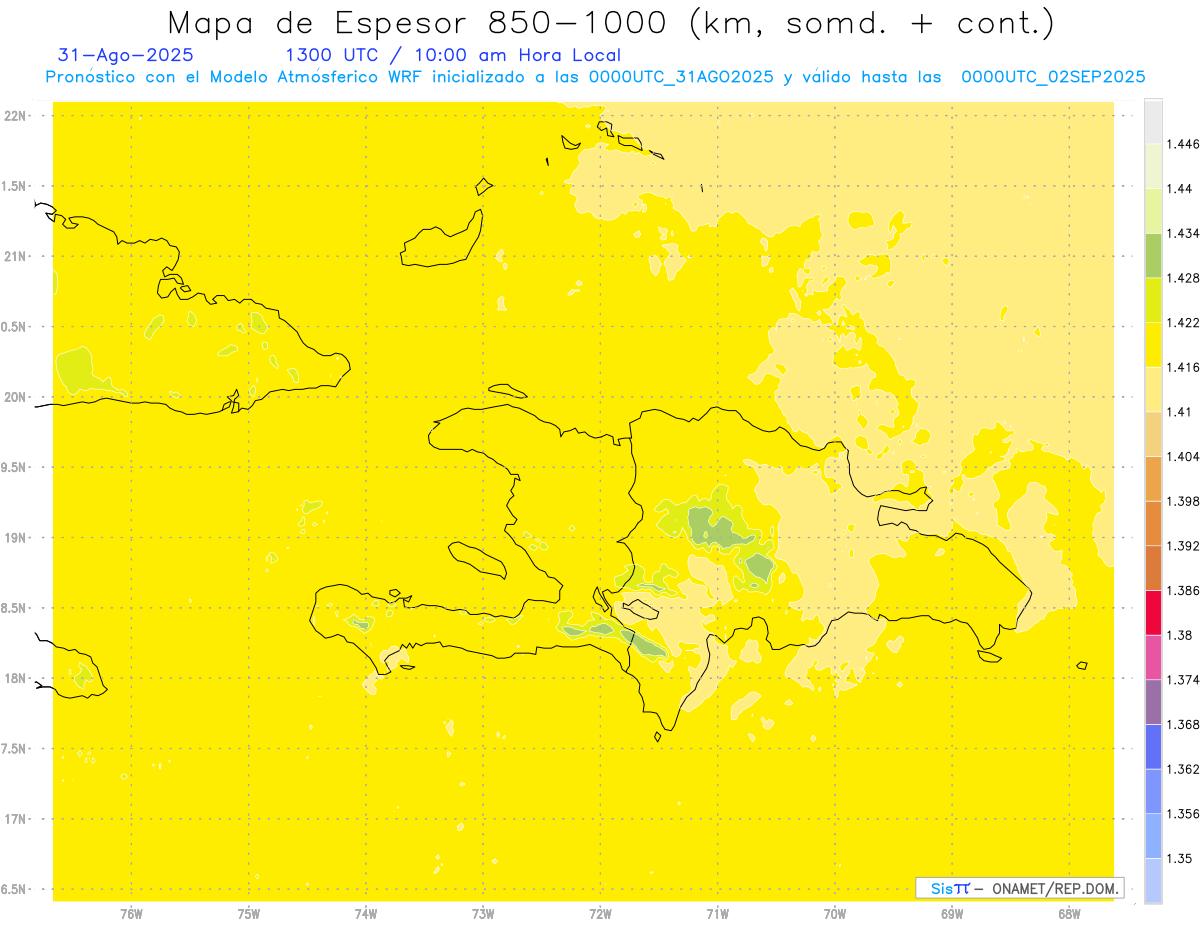The width and height of the screenshot is (1200, 927).
Task: Click the latitude label '19N'
Action: click(x=17, y=538)
